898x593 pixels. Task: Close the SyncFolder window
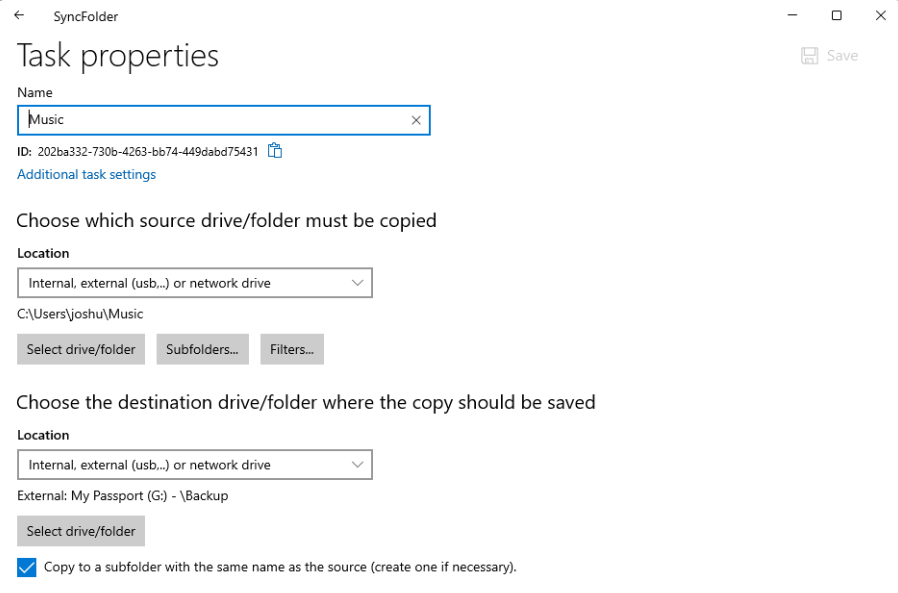[x=881, y=15]
